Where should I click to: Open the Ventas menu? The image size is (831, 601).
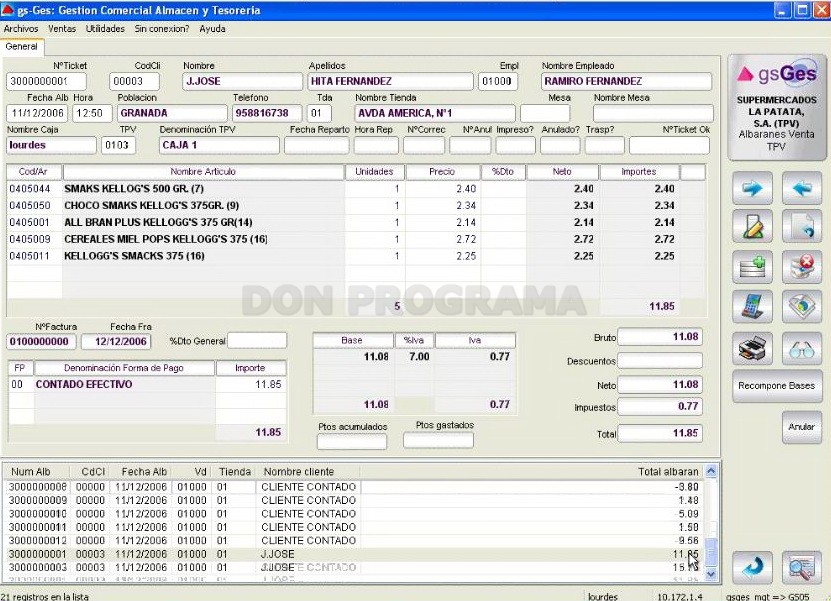[62, 29]
